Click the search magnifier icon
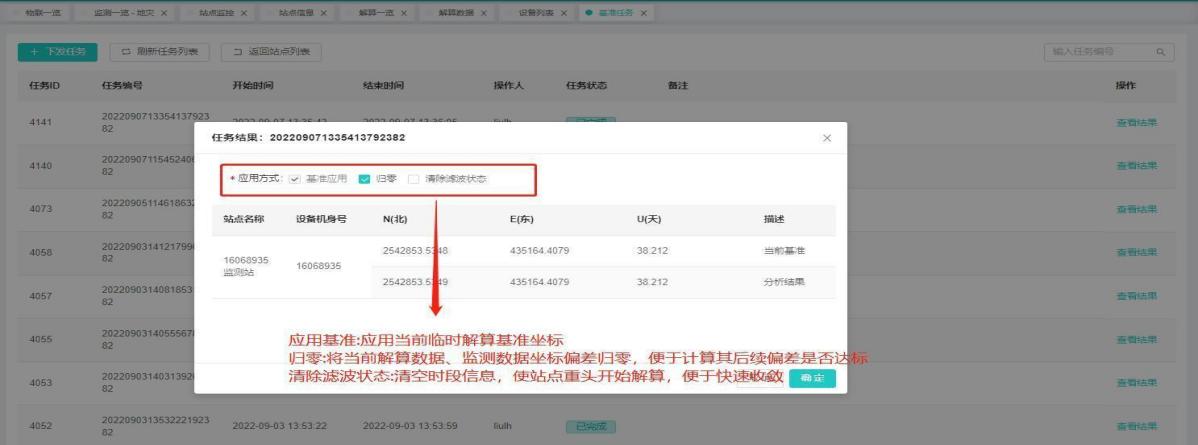1198x445 pixels. pos(1161,51)
